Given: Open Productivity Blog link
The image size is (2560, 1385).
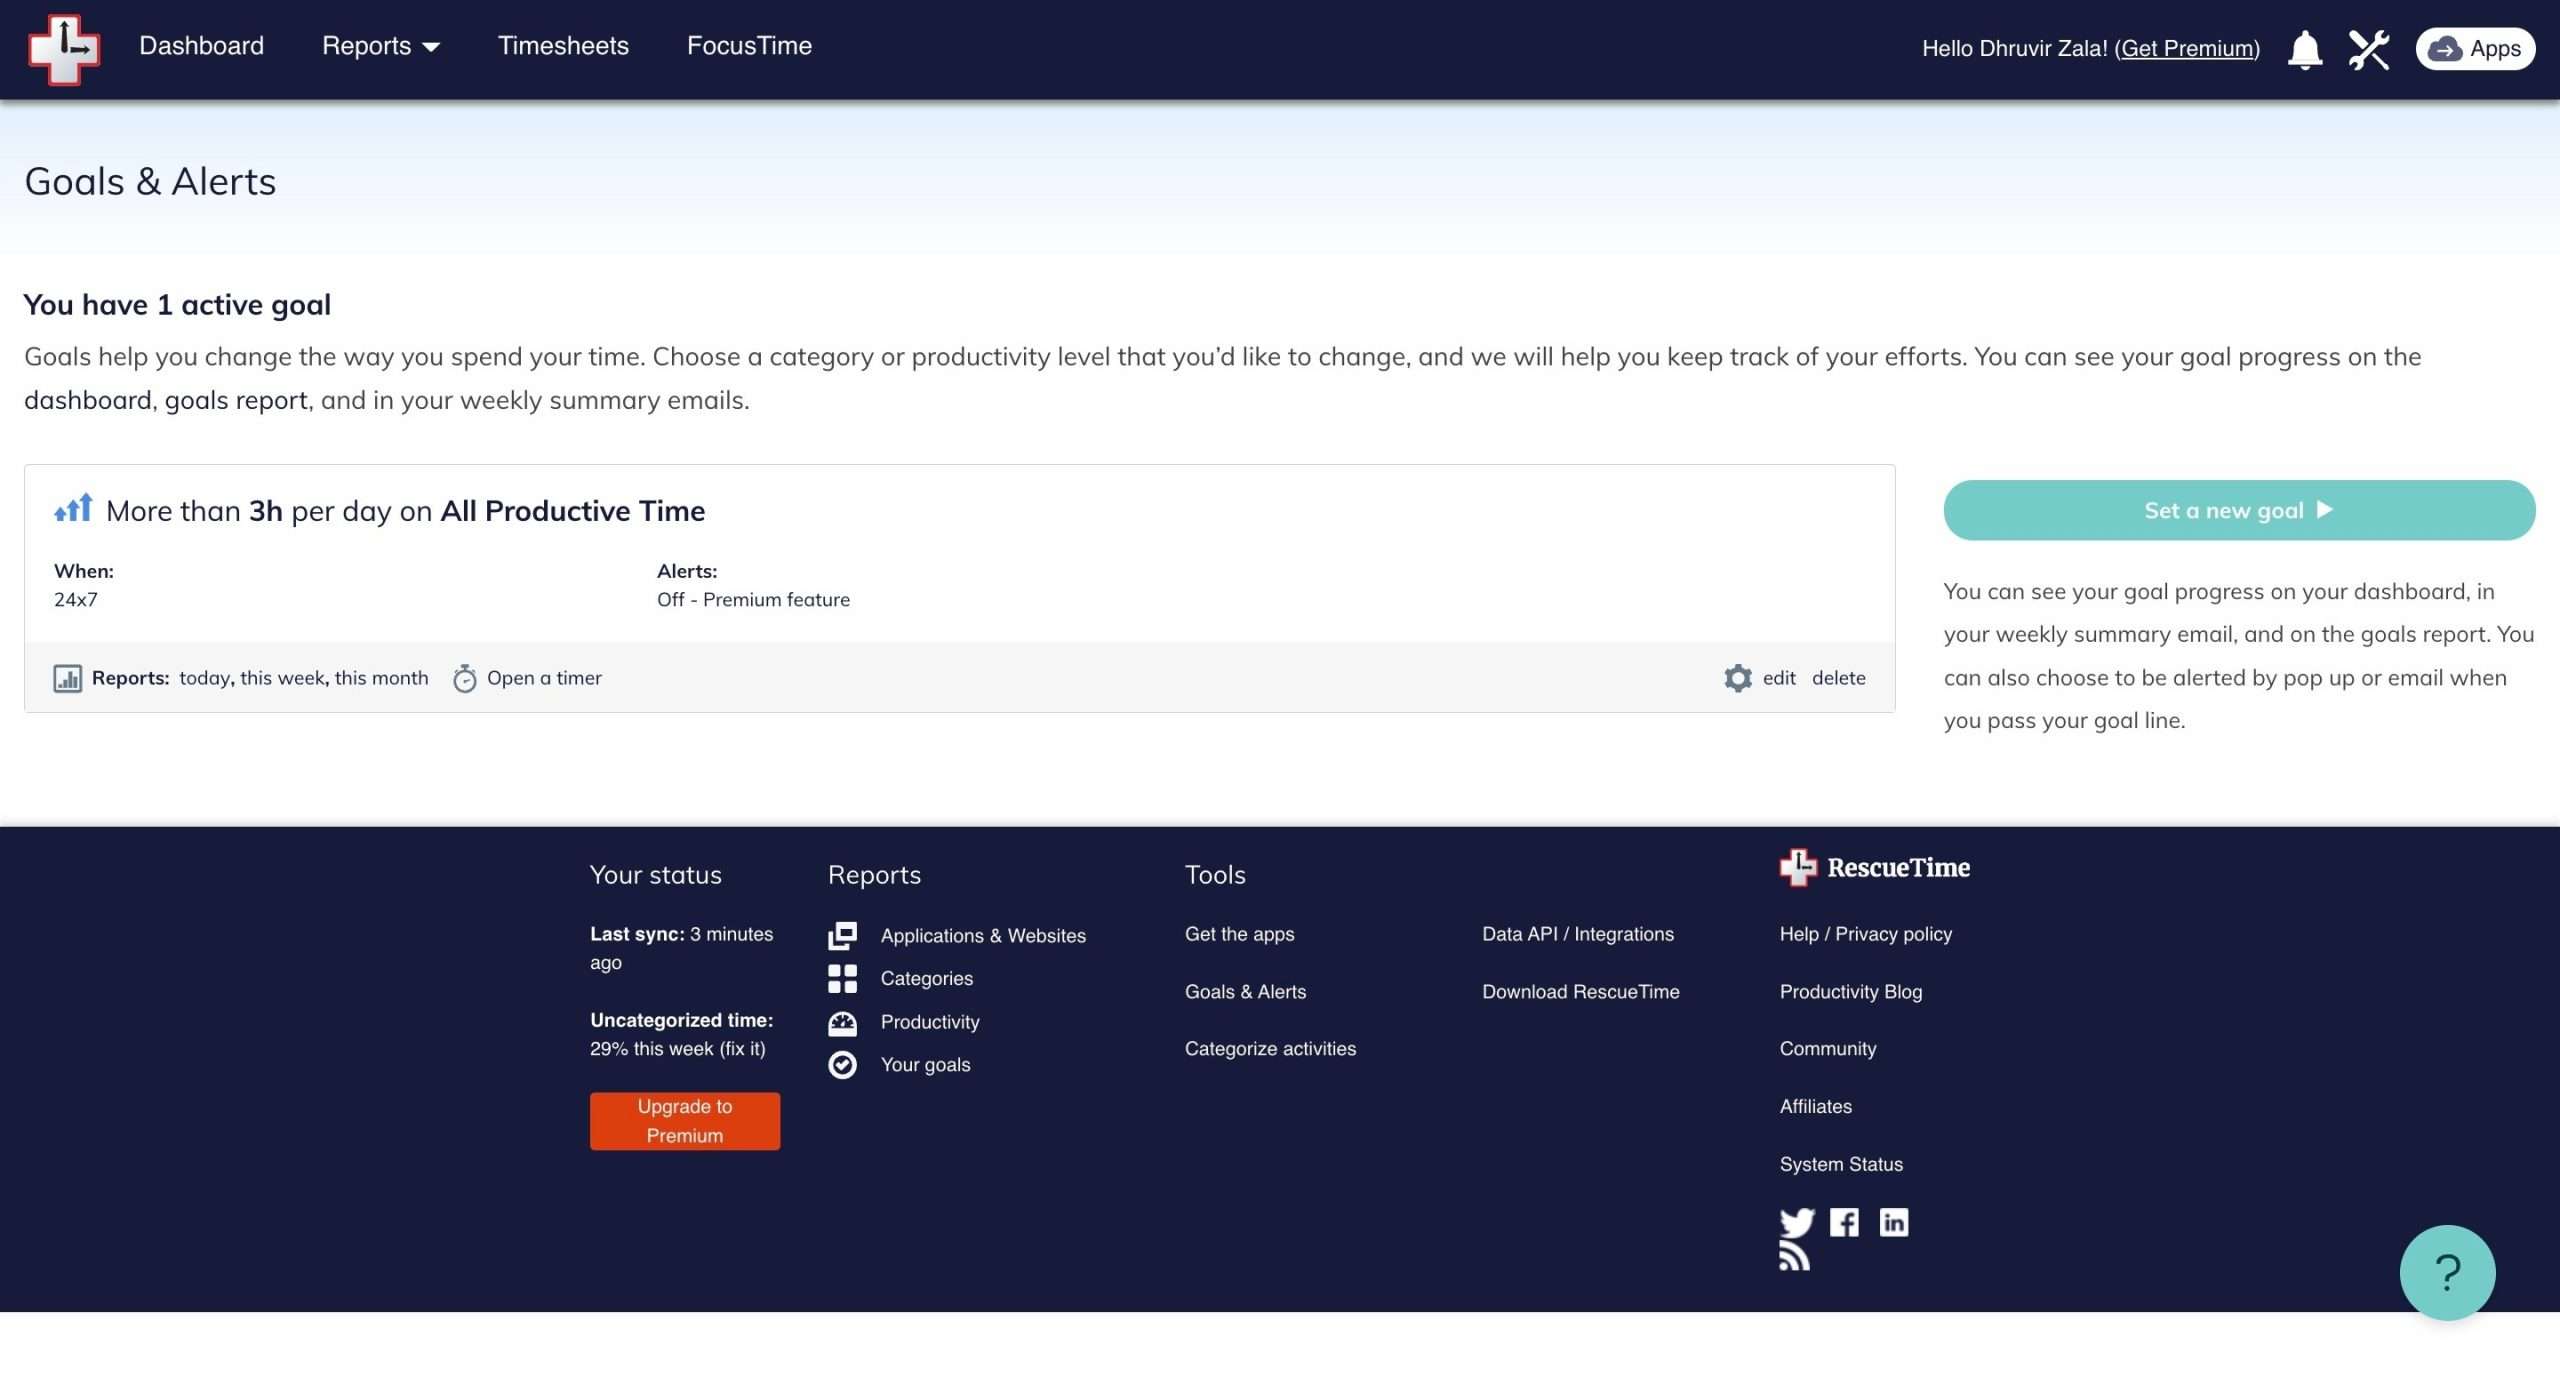Looking at the screenshot, I should coord(1850,992).
